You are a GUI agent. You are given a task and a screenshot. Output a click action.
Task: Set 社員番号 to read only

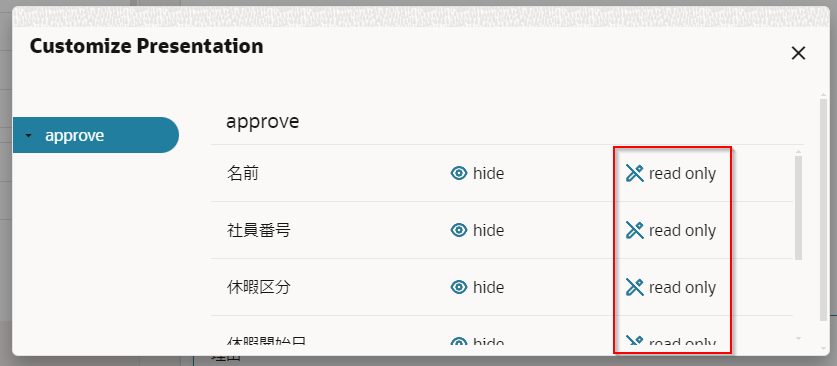(x=670, y=230)
